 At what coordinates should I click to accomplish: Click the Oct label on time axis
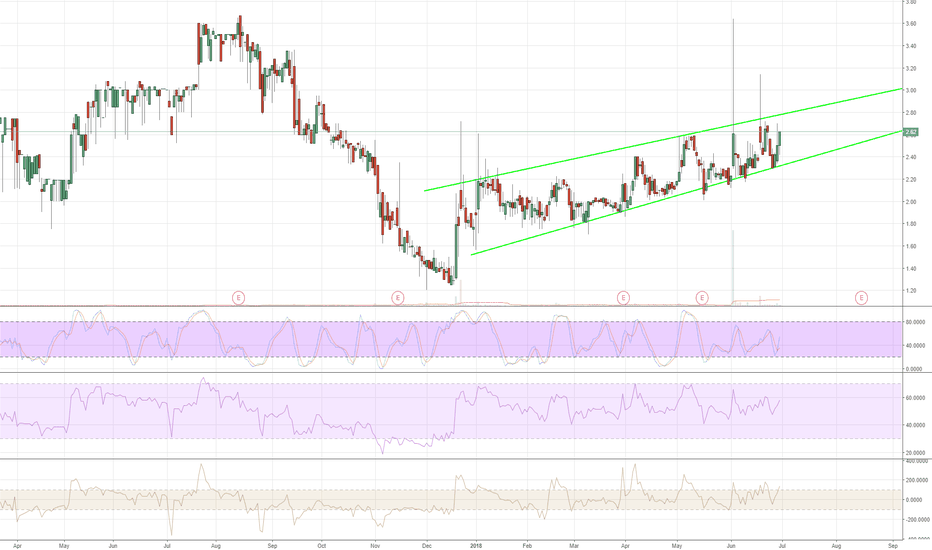click(x=322, y=545)
